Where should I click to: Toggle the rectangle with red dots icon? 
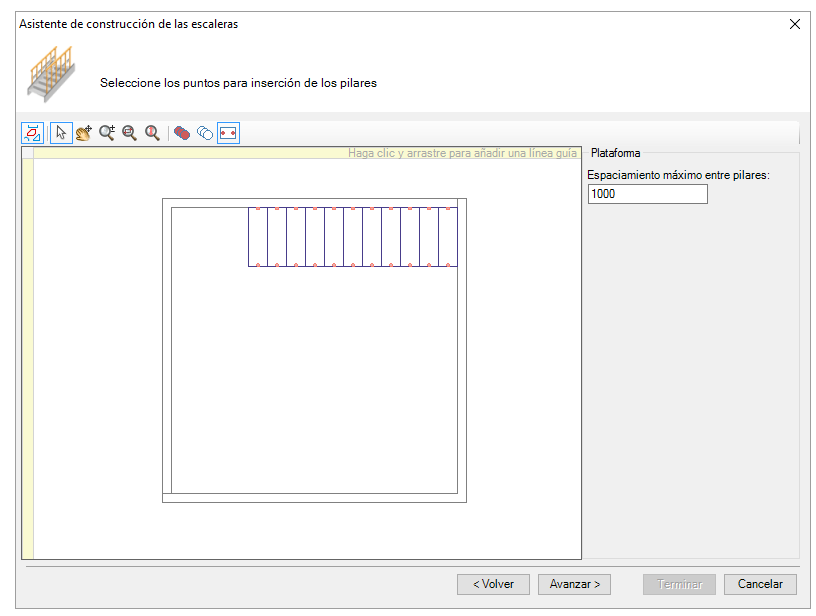tap(228, 133)
